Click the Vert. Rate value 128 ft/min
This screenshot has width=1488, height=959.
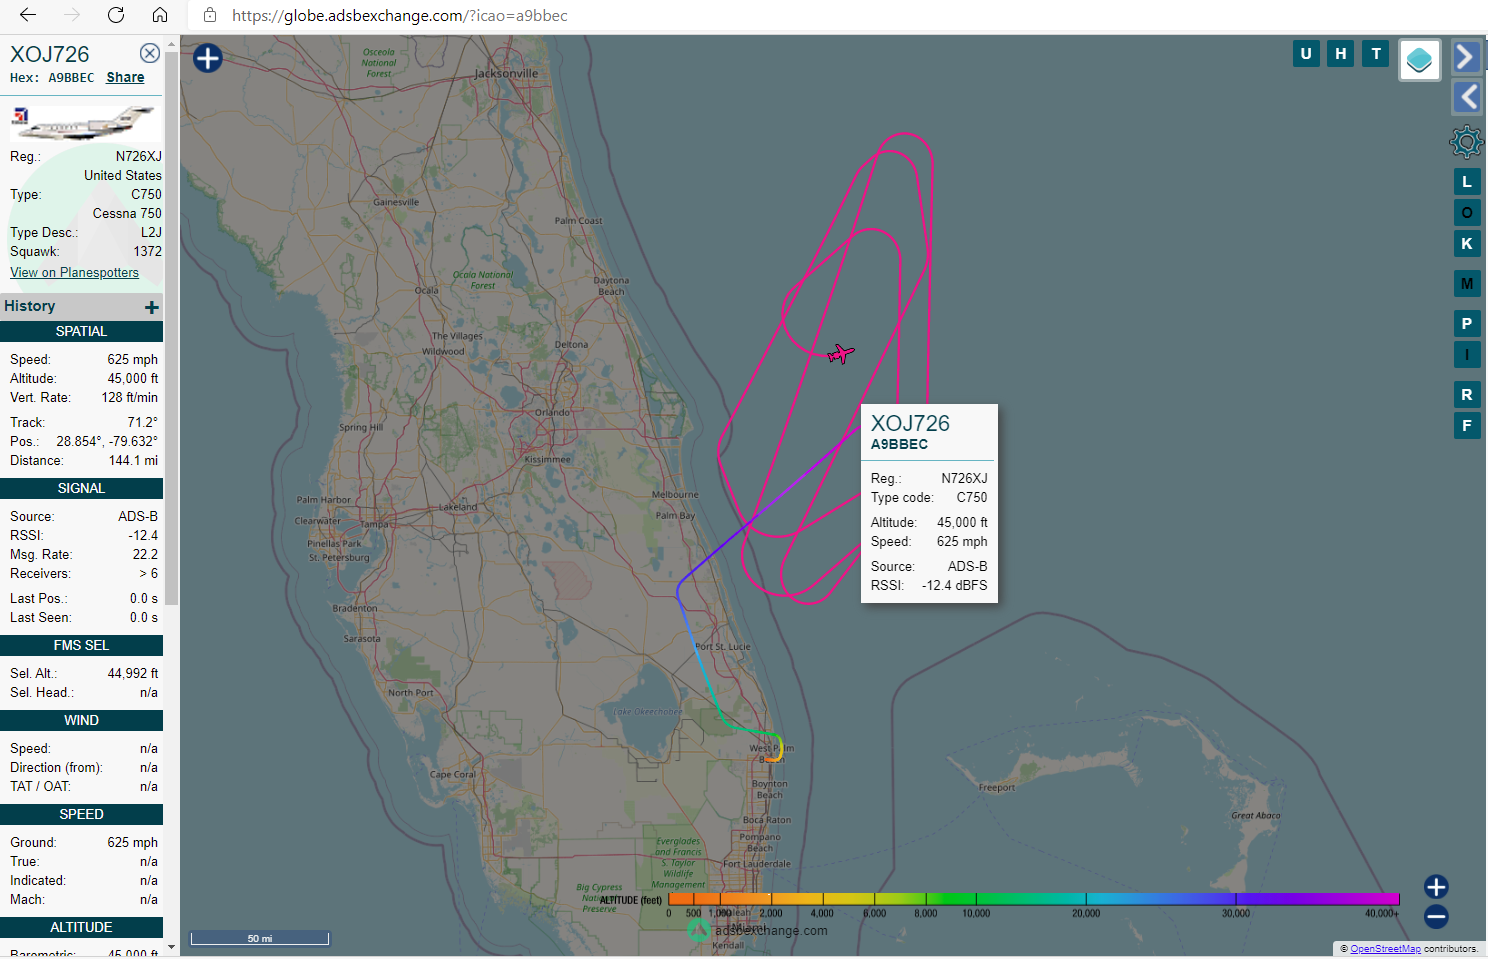tap(129, 397)
